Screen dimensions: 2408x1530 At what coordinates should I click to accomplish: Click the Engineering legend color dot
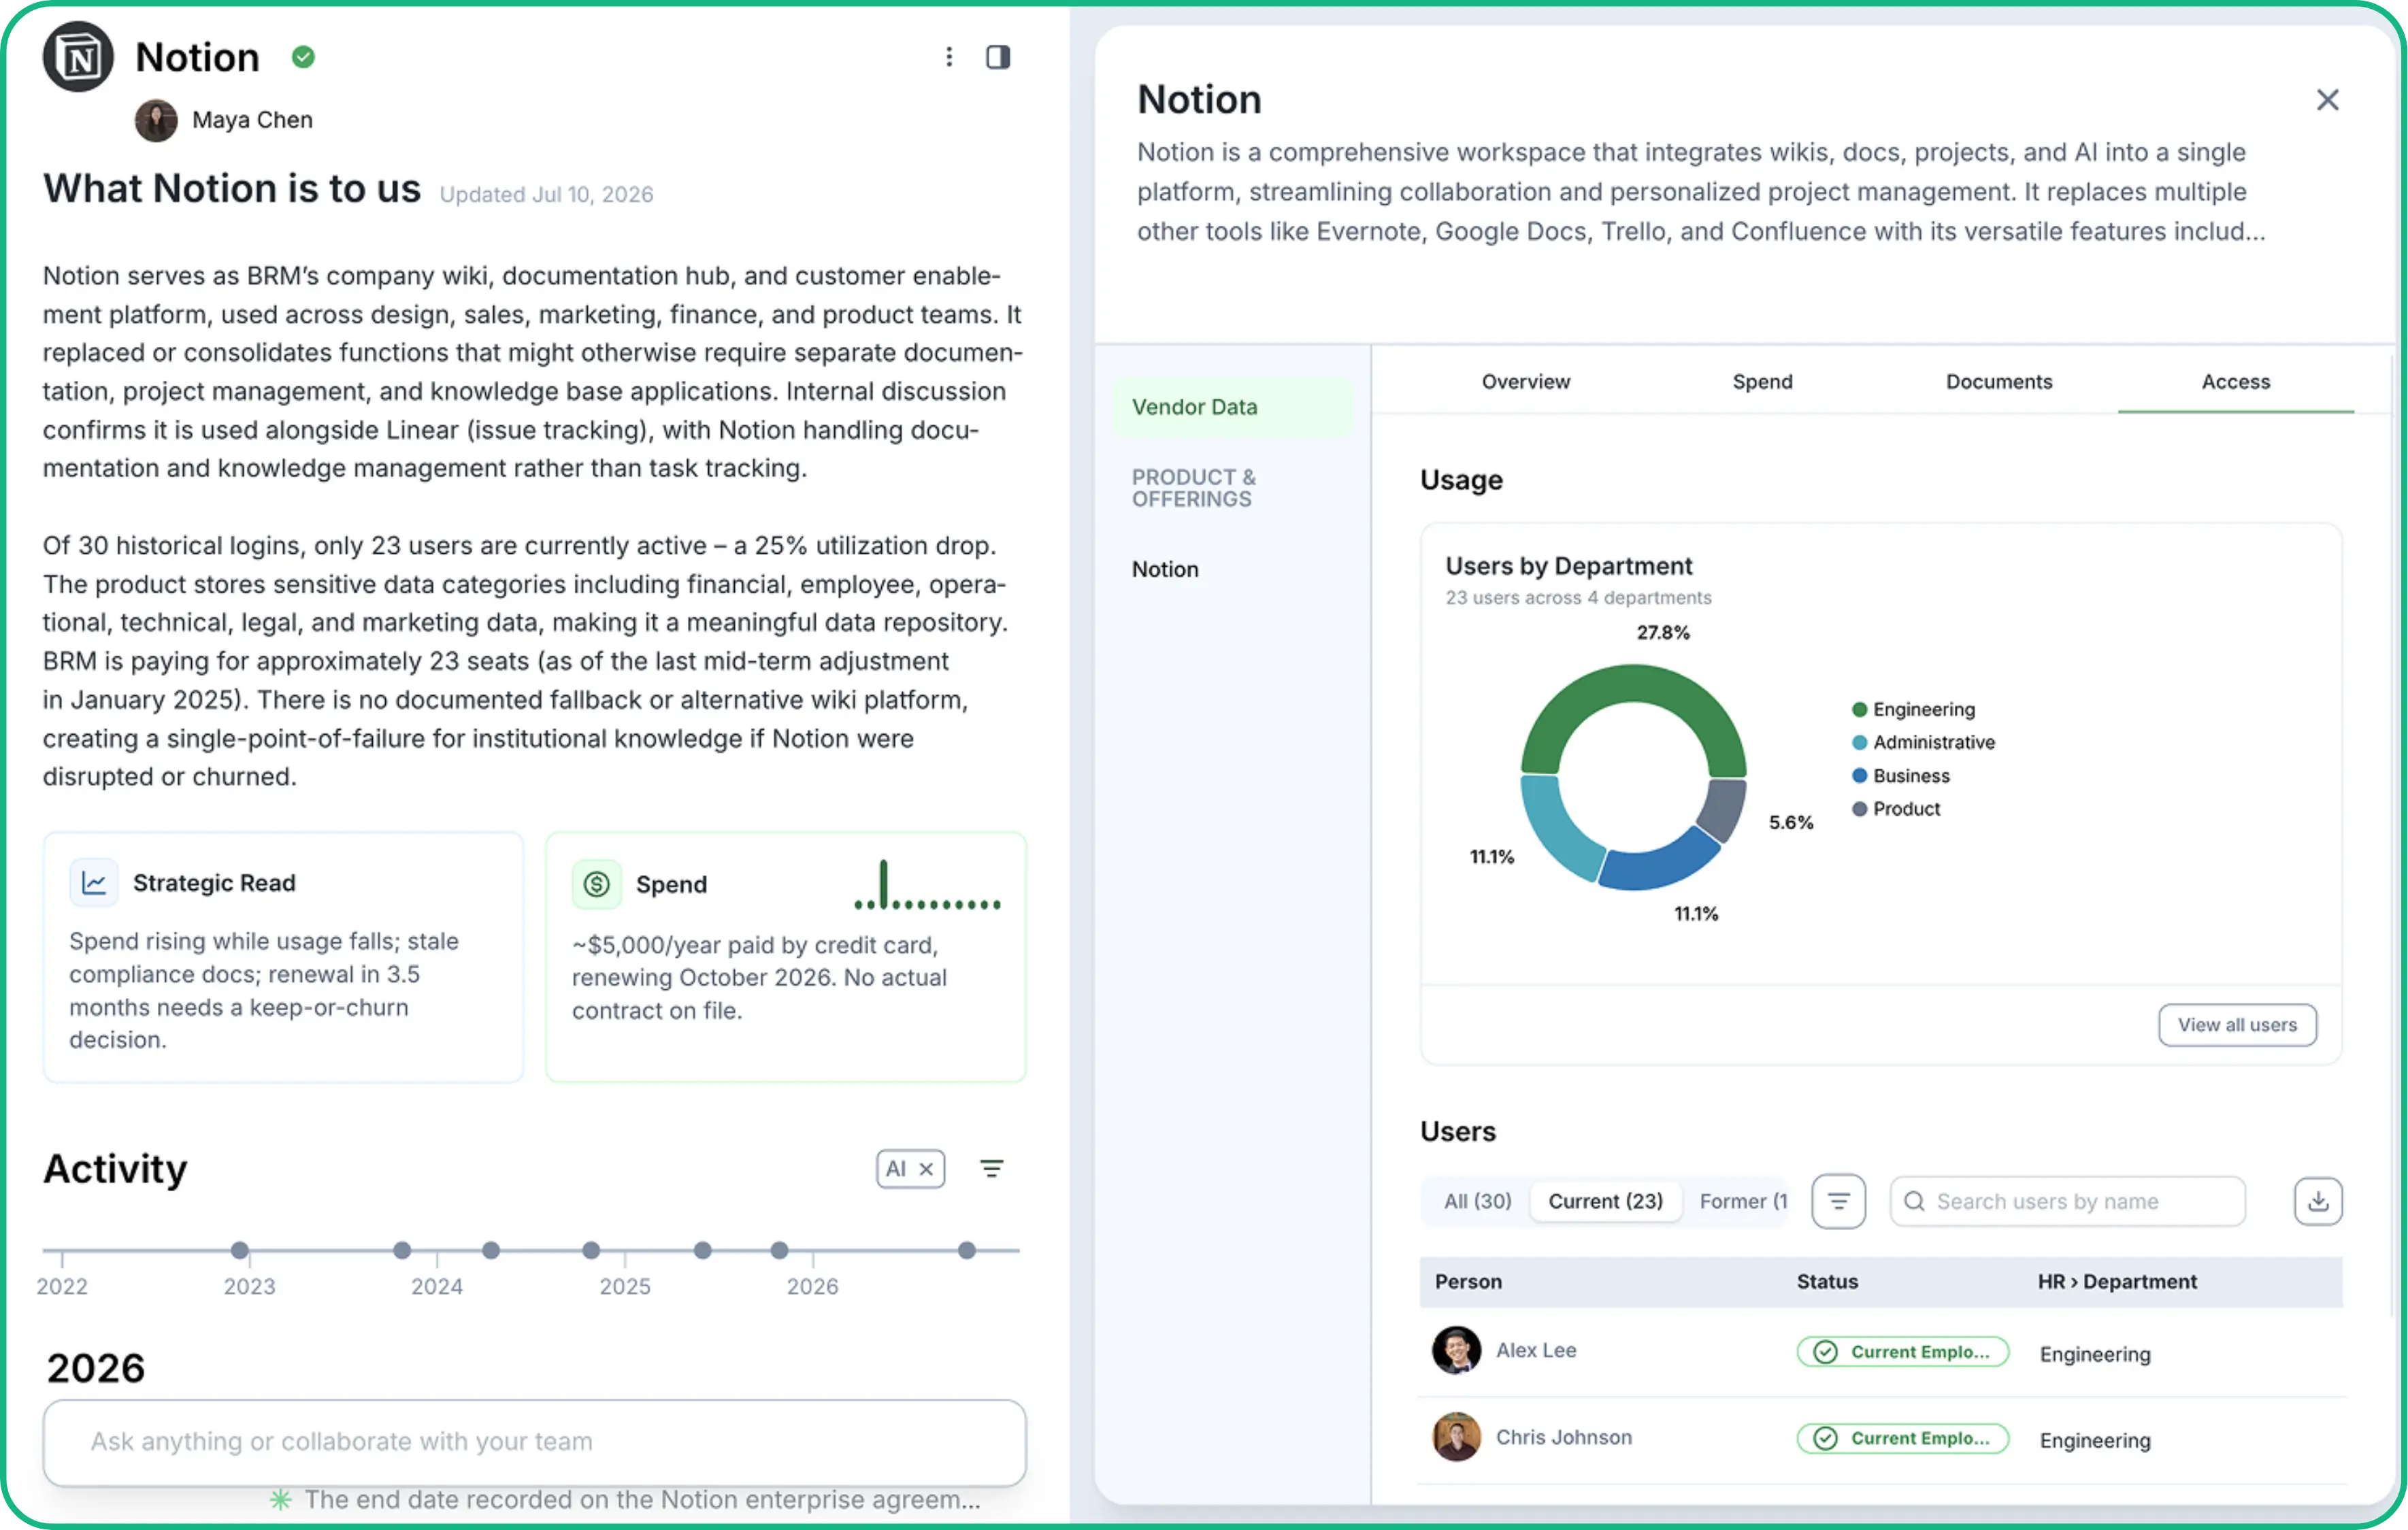[x=1860, y=710]
